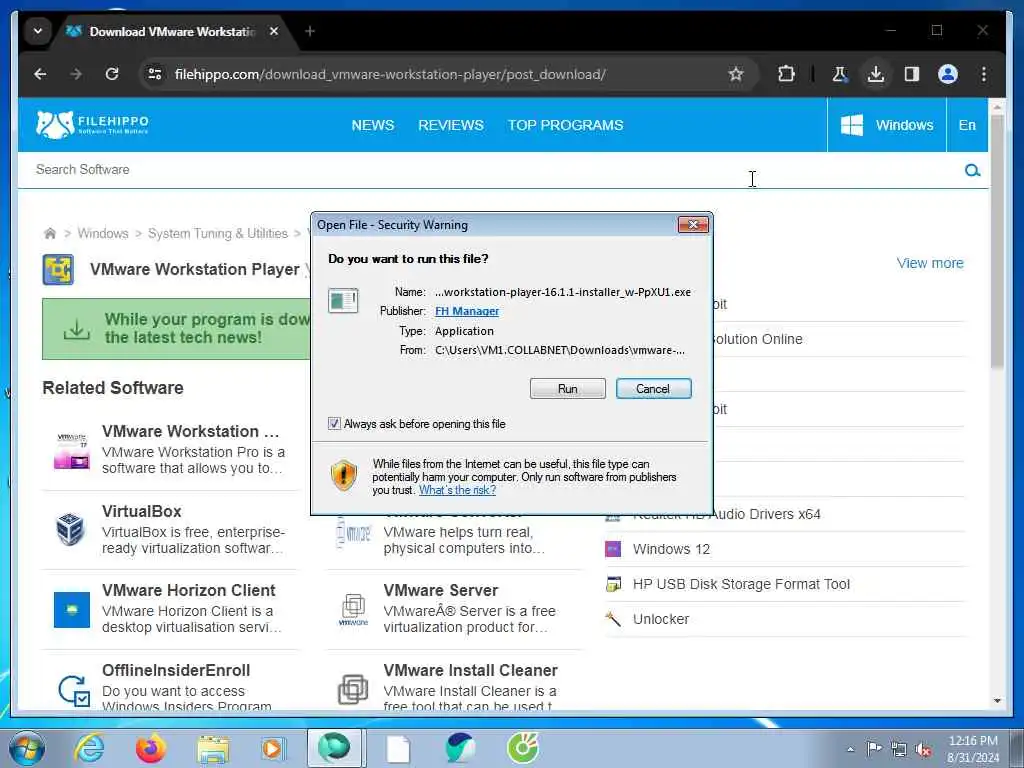Click the volume icon in system tray
Image resolution: width=1024 pixels, height=768 pixels.
tap(923, 750)
